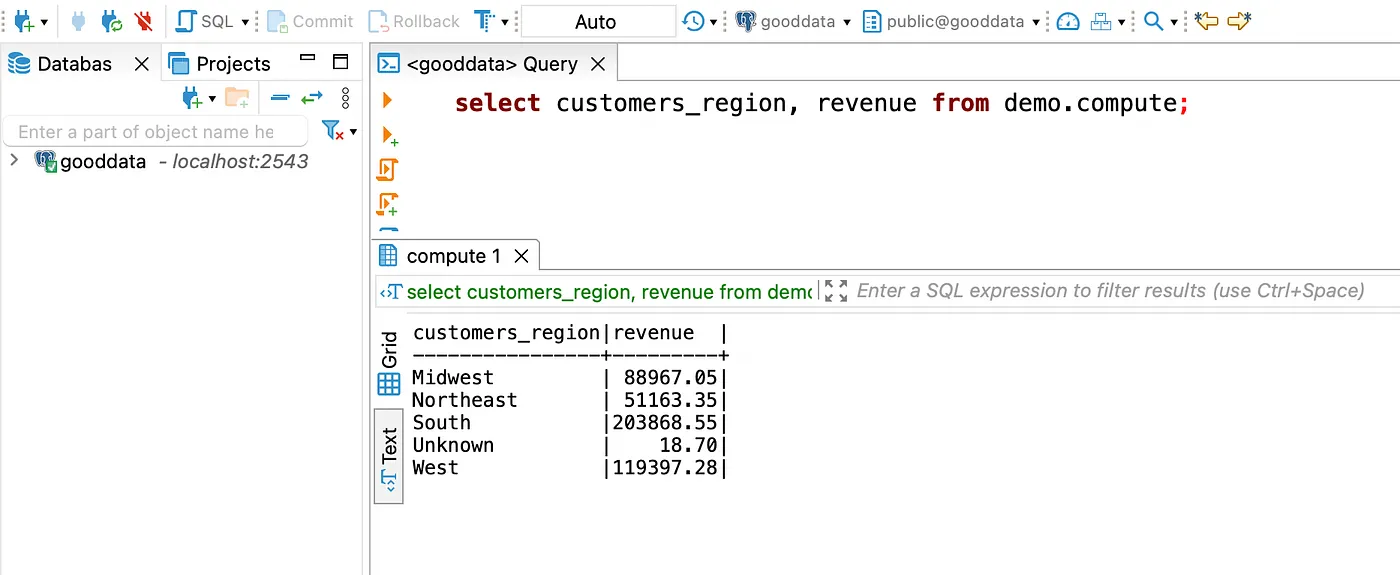Execute SQL script icon
Screen dimensions: 1400x575
[x=388, y=170]
